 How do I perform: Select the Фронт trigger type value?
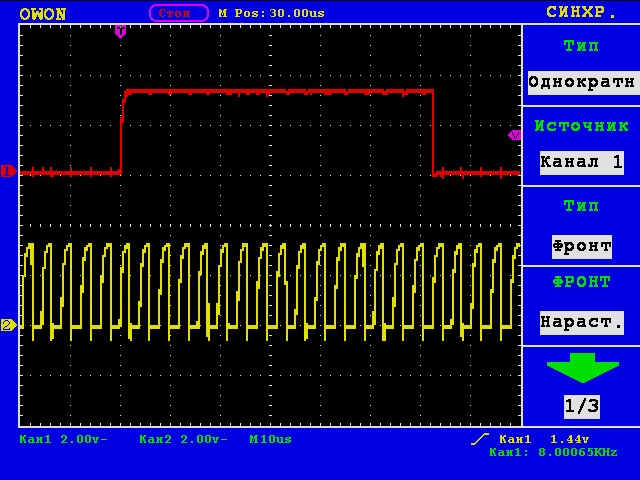tap(582, 247)
